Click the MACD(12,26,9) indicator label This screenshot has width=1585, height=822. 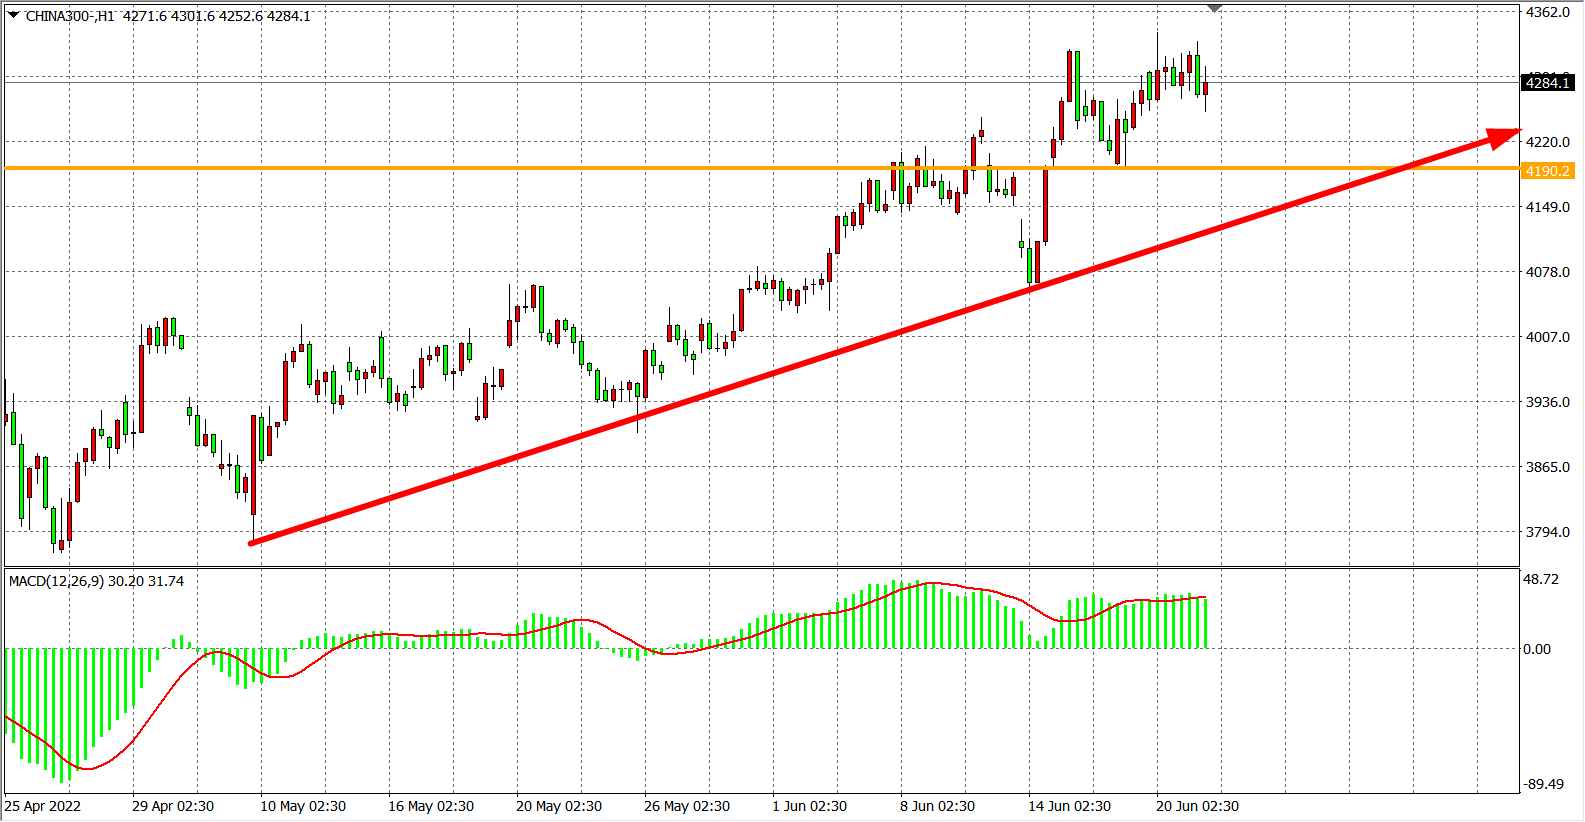(x=56, y=581)
